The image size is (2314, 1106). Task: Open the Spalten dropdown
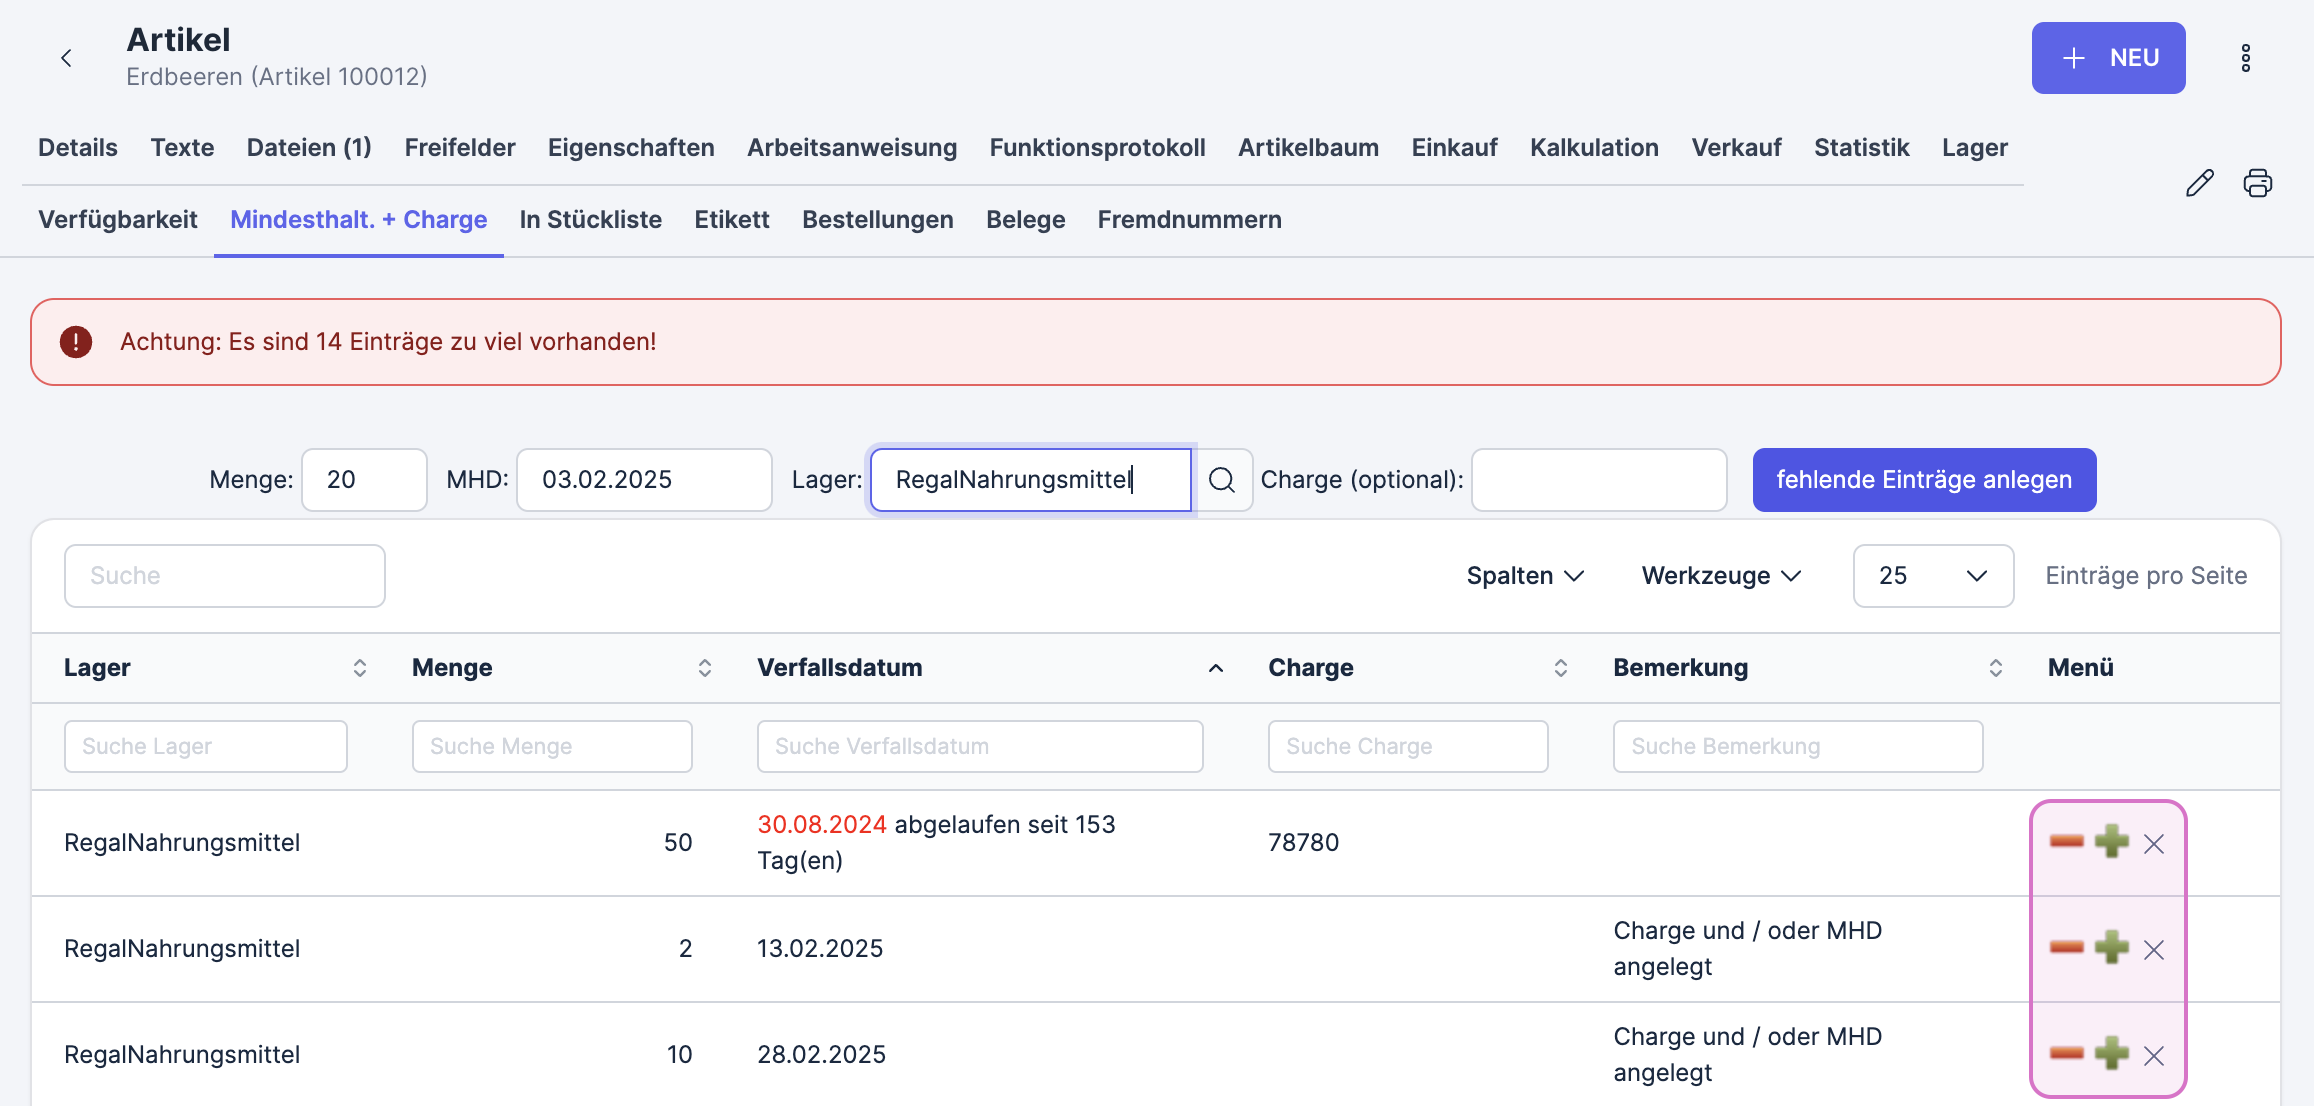[x=1525, y=576]
